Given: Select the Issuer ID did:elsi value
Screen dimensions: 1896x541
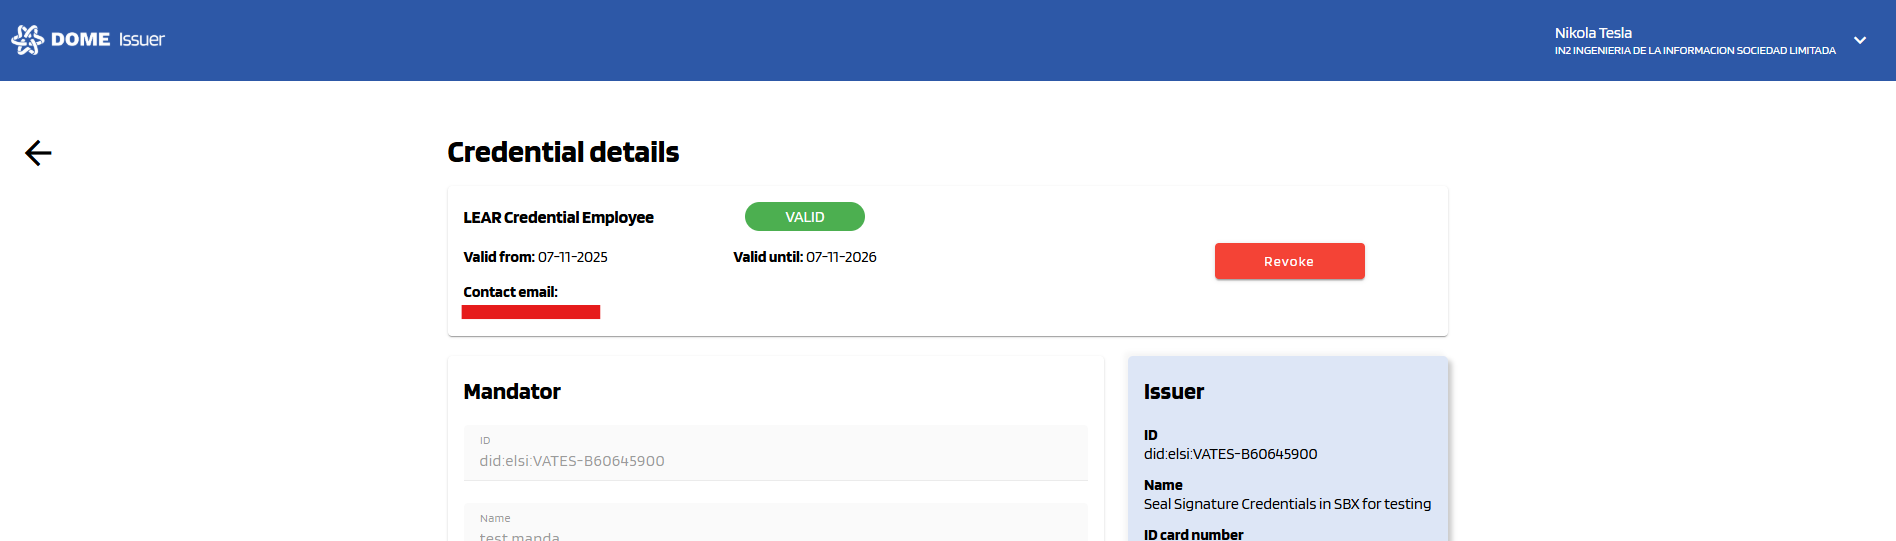Looking at the screenshot, I should [1230, 454].
